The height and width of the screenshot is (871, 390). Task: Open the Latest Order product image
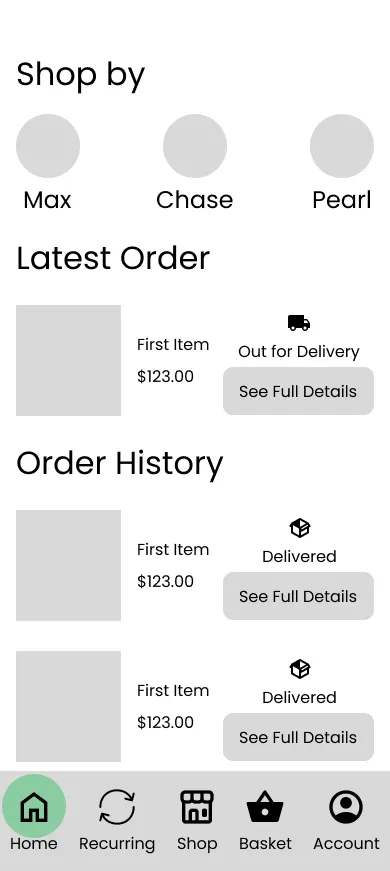pos(68,360)
